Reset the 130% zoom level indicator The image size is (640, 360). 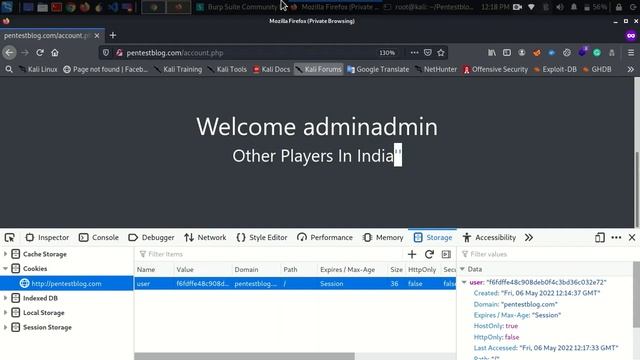click(387, 53)
